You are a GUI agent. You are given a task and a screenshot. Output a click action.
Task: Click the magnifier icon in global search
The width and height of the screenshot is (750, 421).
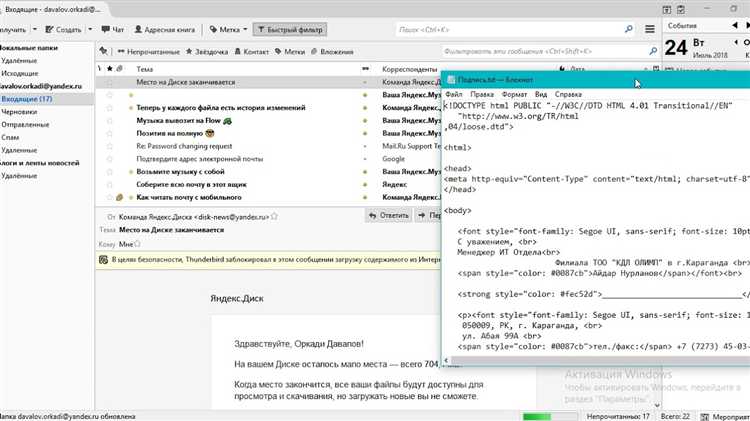(629, 30)
